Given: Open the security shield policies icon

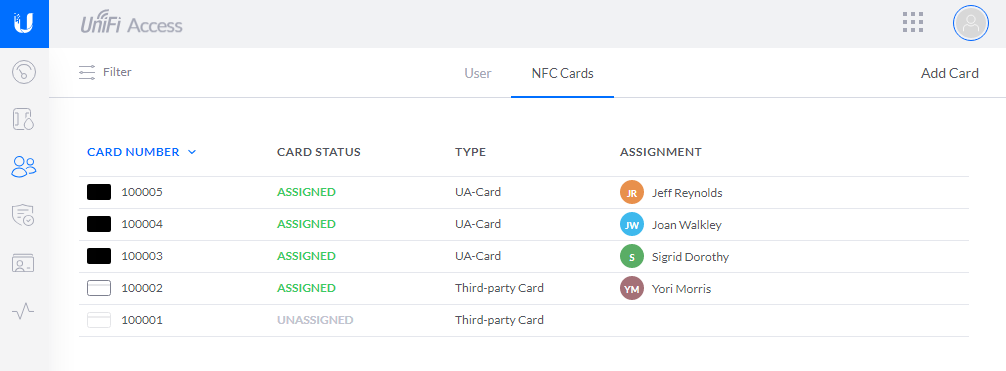Looking at the screenshot, I should [x=24, y=215].
